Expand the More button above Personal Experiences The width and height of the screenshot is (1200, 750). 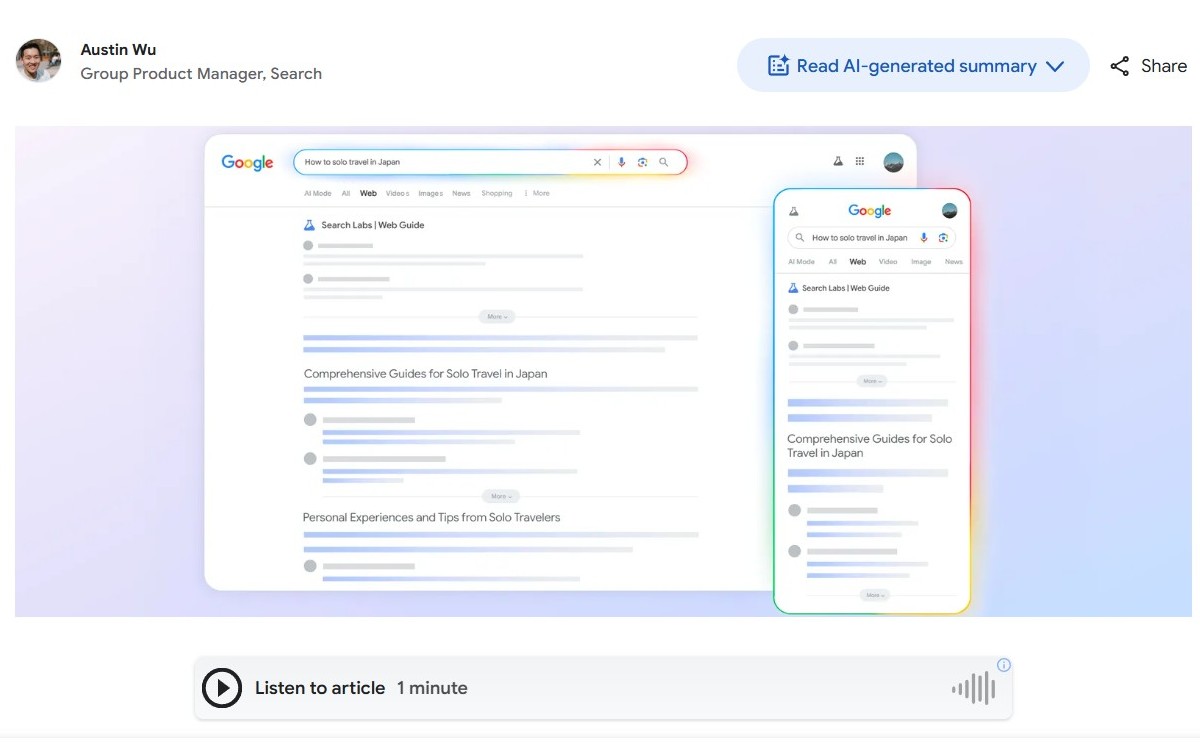tap(500, 496)
